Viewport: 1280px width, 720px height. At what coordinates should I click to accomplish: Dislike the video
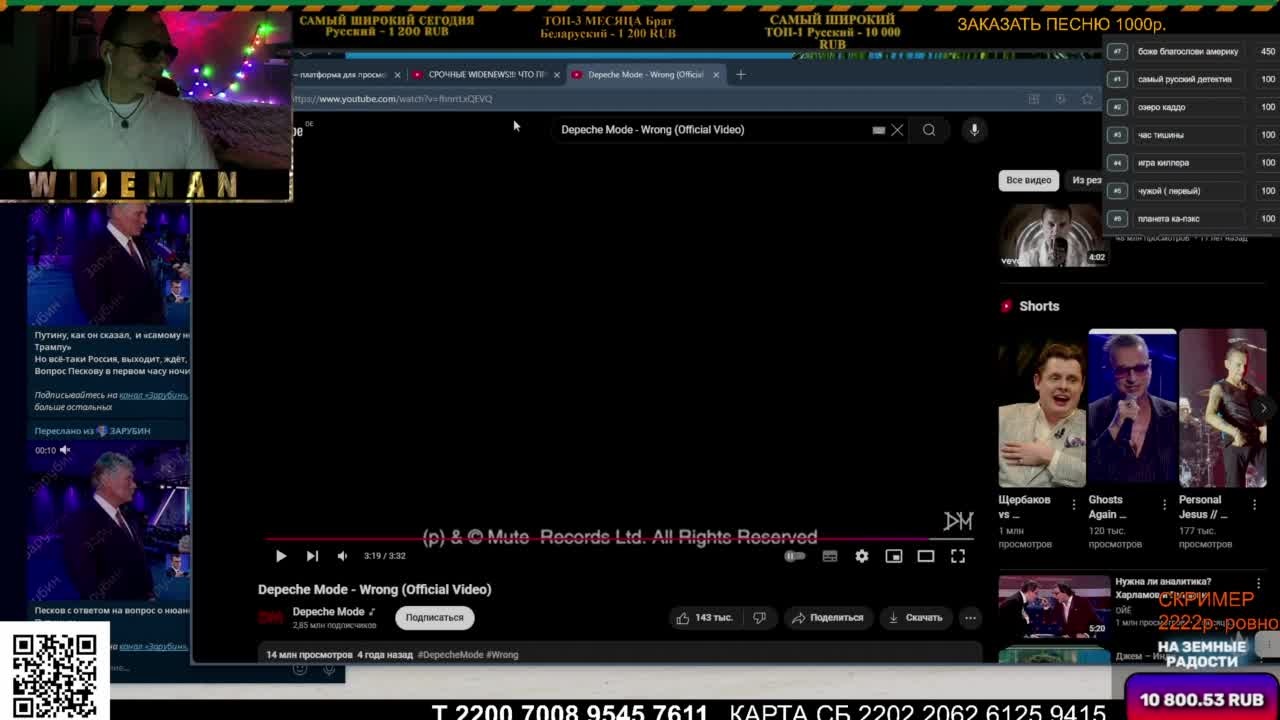click(759, 618)
